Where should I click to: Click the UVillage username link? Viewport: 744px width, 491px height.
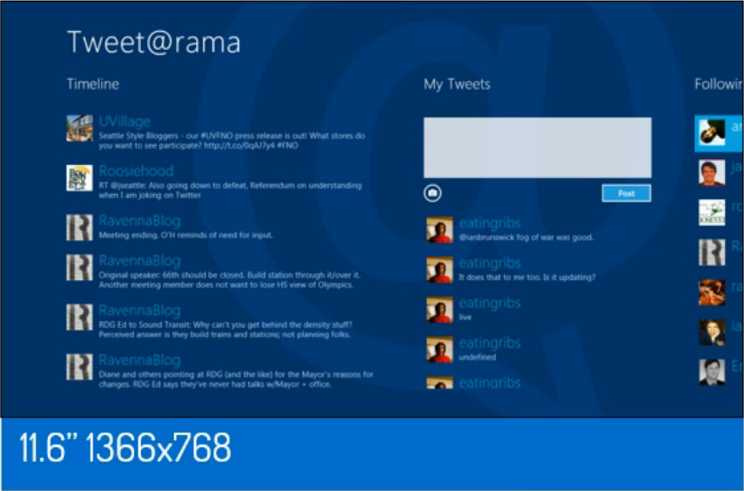click(124, 121)
